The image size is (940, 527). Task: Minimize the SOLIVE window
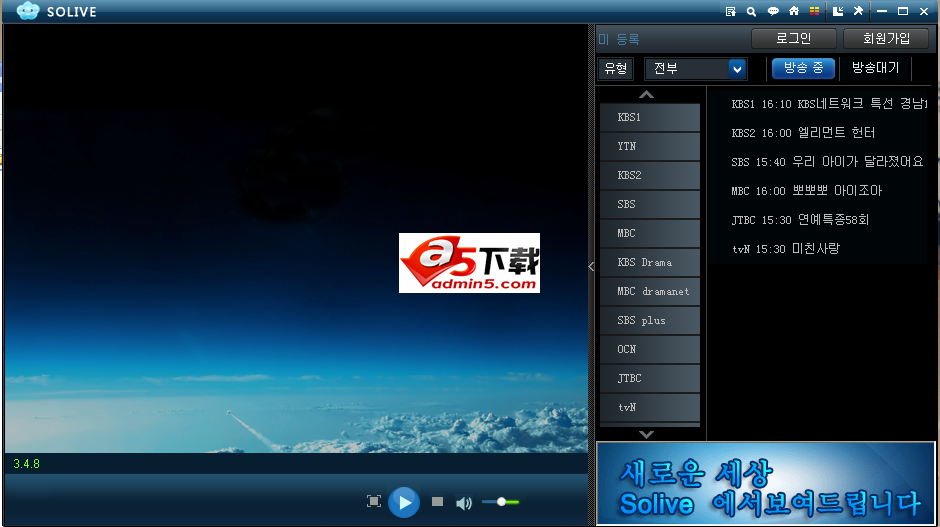(882, 11)
